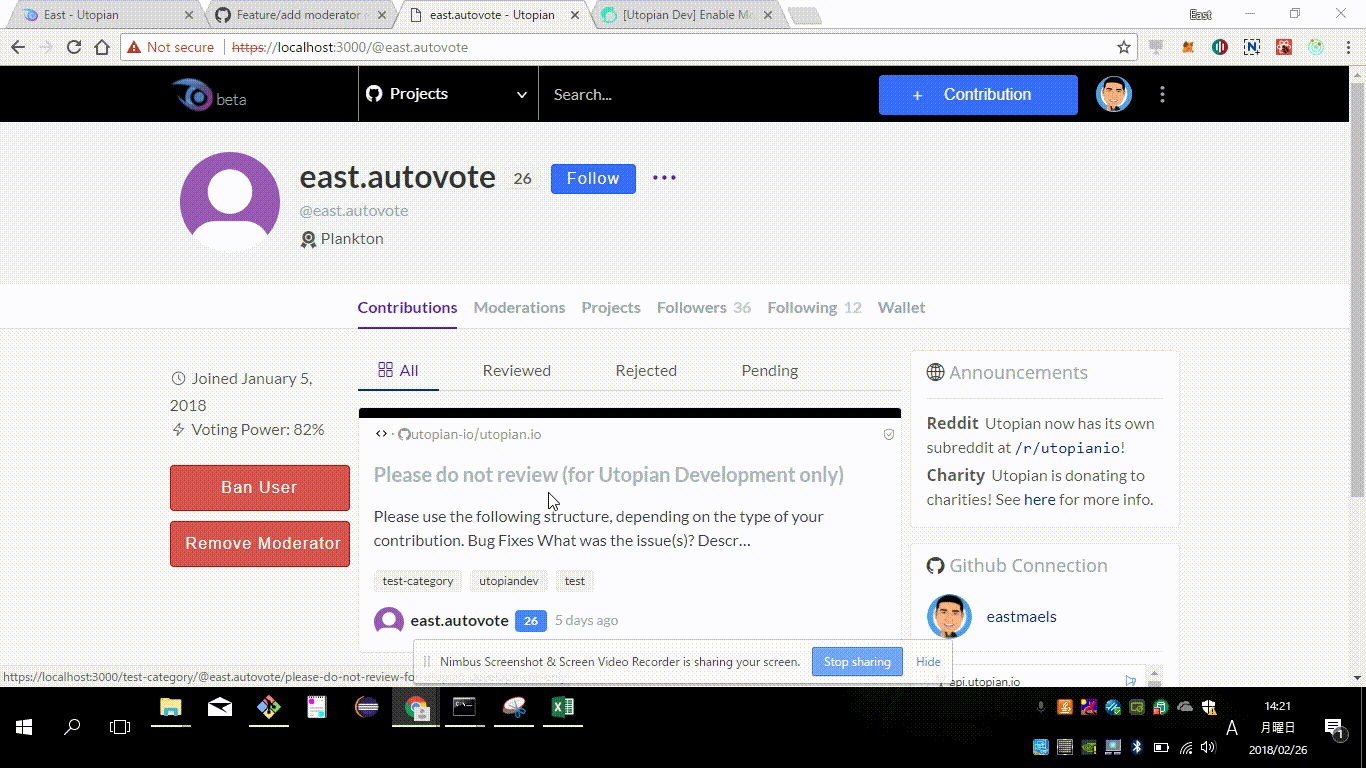1366x768 pixels.
Task: Click the post author avatar next to east.autovote
Action: (x=389, y=621)
